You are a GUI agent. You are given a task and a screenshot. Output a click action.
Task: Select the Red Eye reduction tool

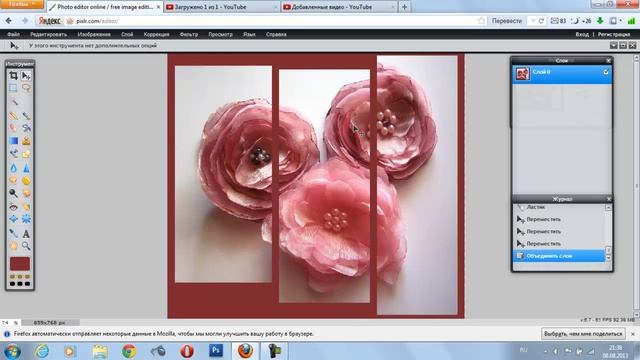pos(13,207)
